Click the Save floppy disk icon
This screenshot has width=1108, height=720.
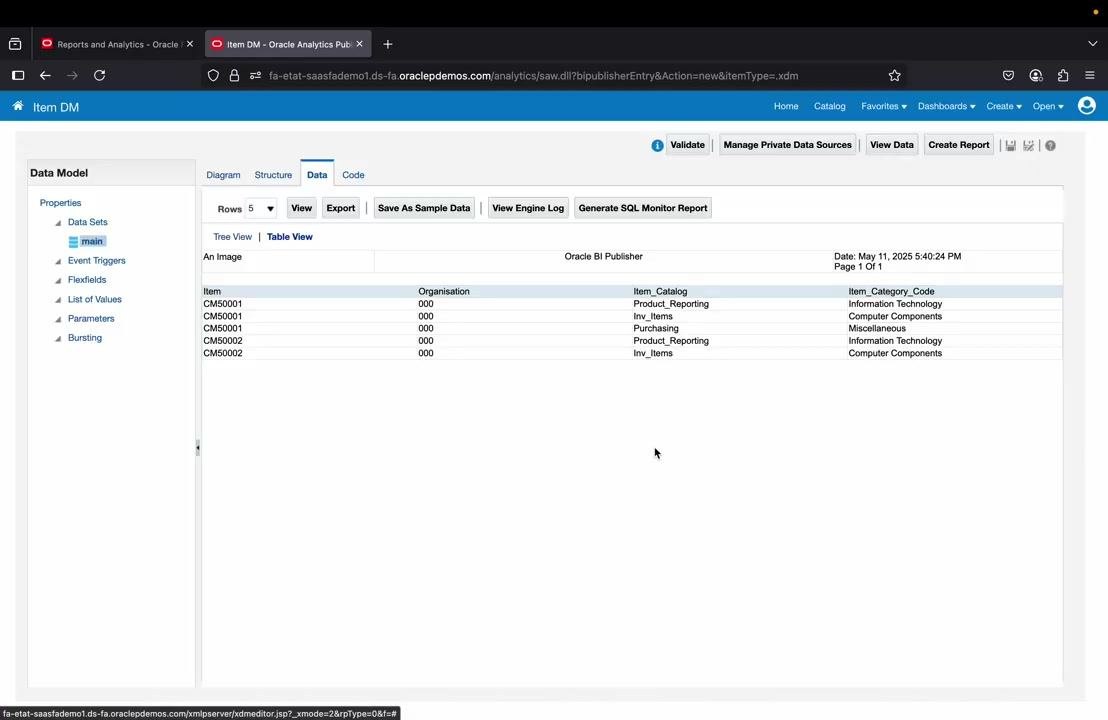pos(1010,146)
